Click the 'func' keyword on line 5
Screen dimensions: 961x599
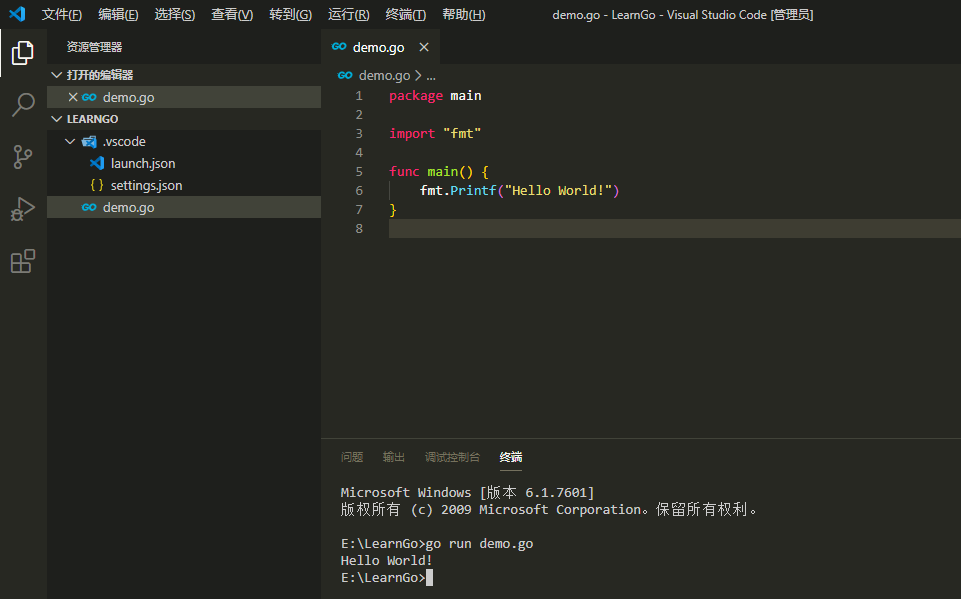404,172
